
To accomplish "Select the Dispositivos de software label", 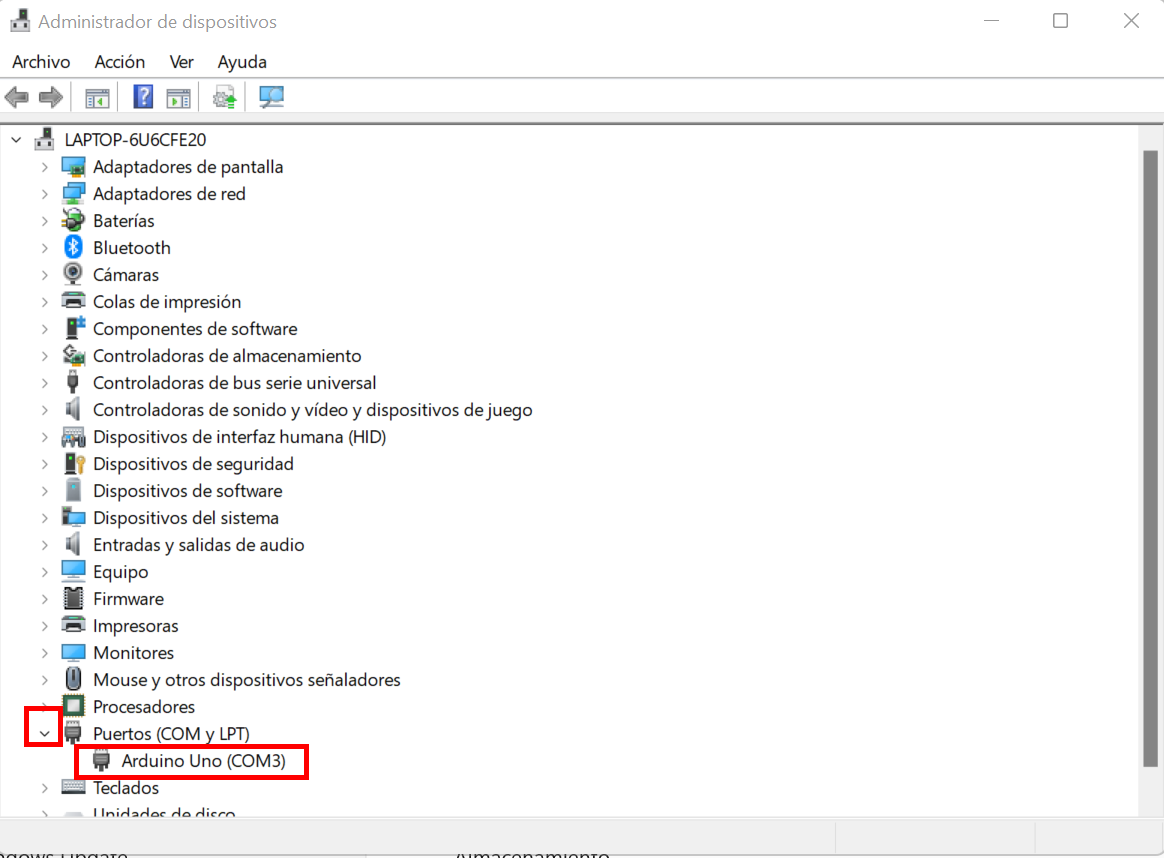I will 188,491.
